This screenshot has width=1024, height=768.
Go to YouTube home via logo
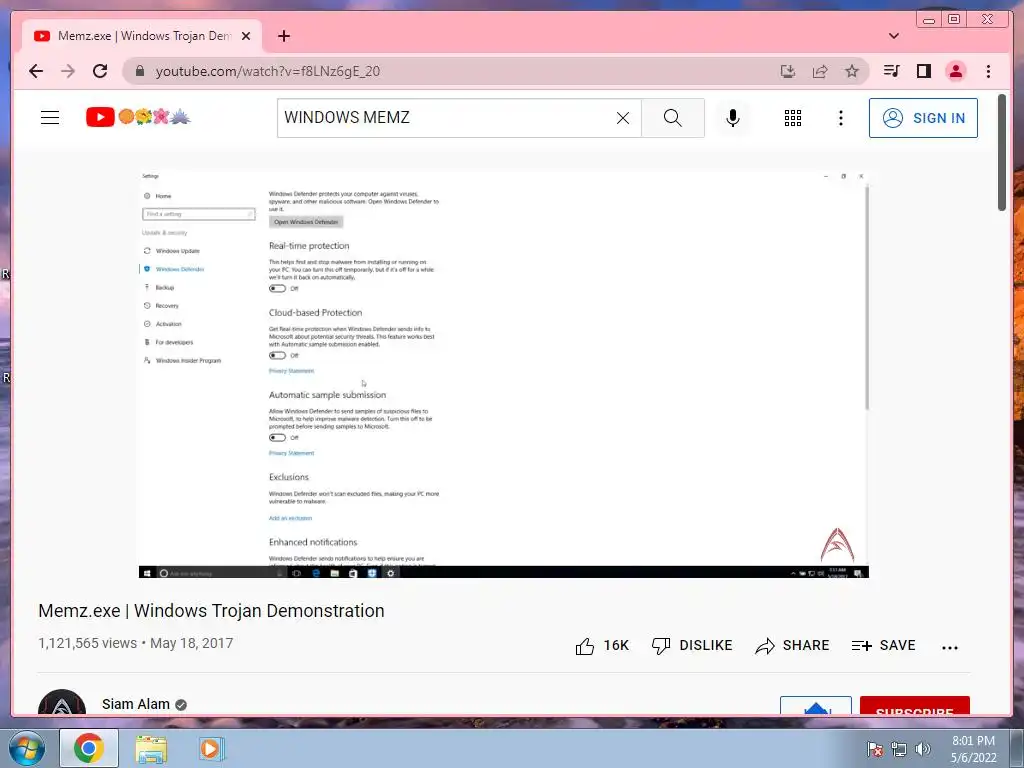[138, 118]
